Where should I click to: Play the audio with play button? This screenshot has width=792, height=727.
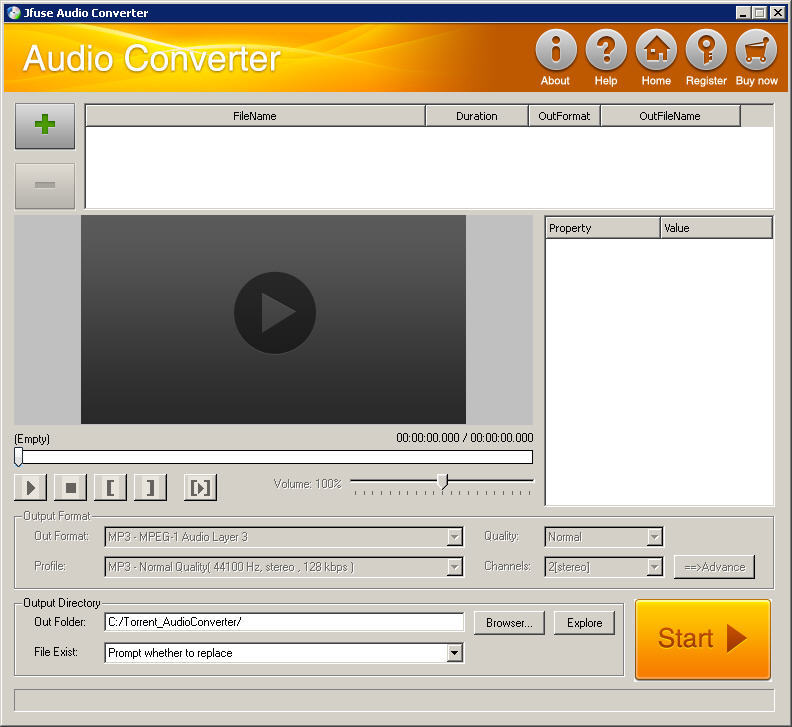tap(30, 488)
